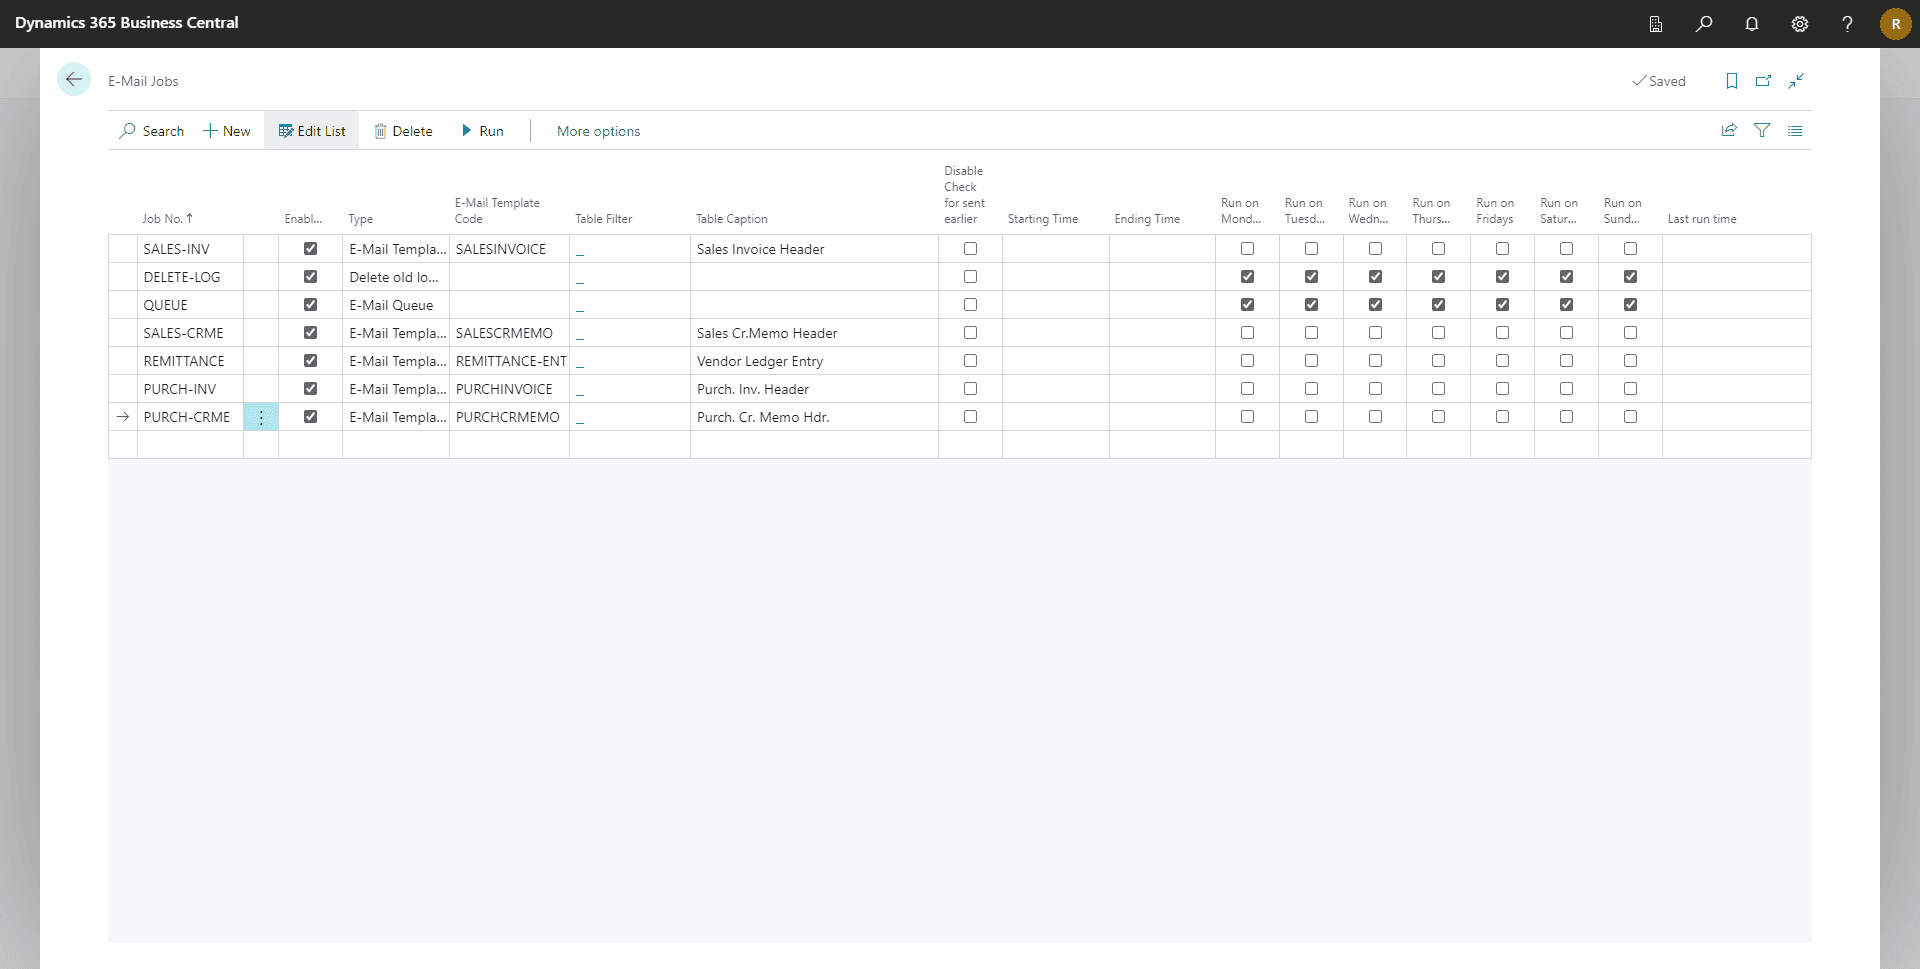The image size is (1920, 969).
Task: Disable the SALES-INV Enabled checkbox
Action: [310, 249]
